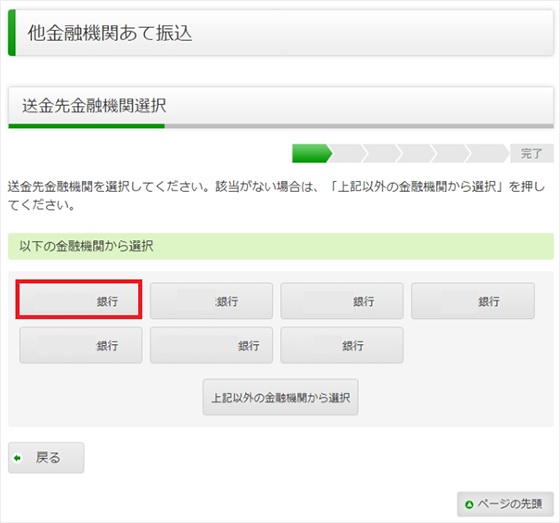560x523 pixels.
Task: Click the 以下の金融機関から選択 green section header
Action: (281, 246)
